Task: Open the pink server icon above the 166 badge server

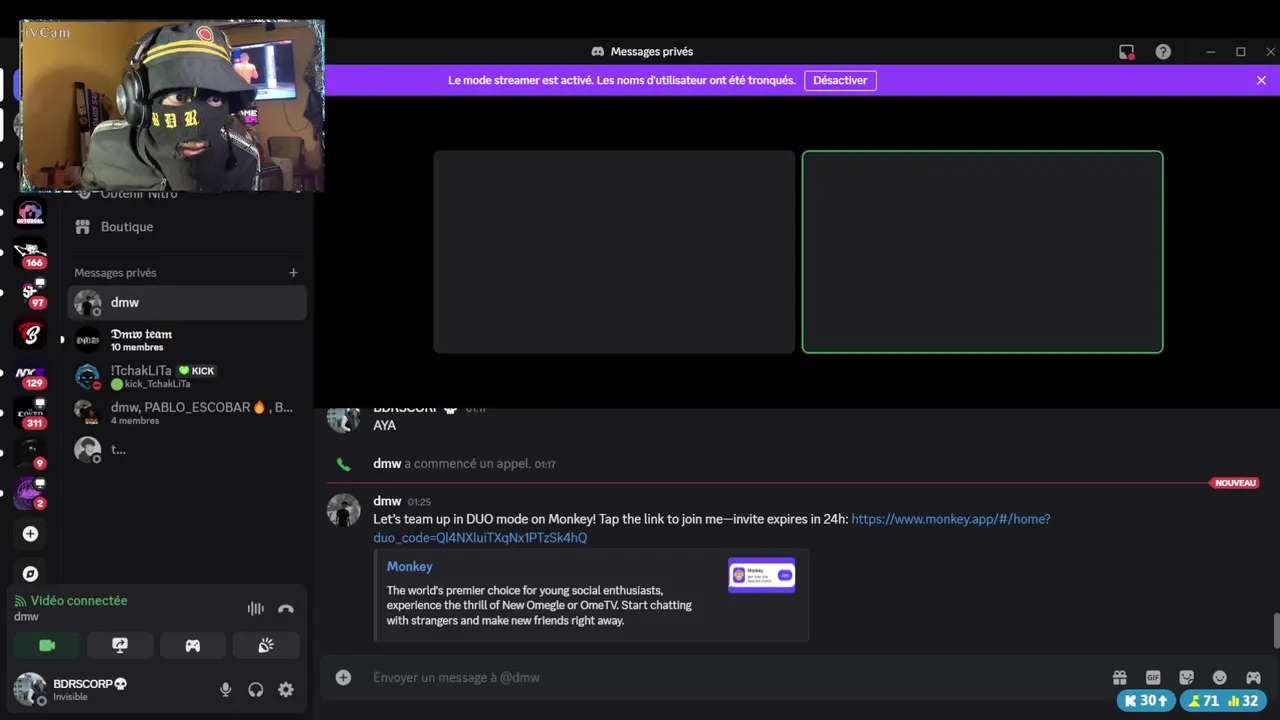Action: click(30, 213)
